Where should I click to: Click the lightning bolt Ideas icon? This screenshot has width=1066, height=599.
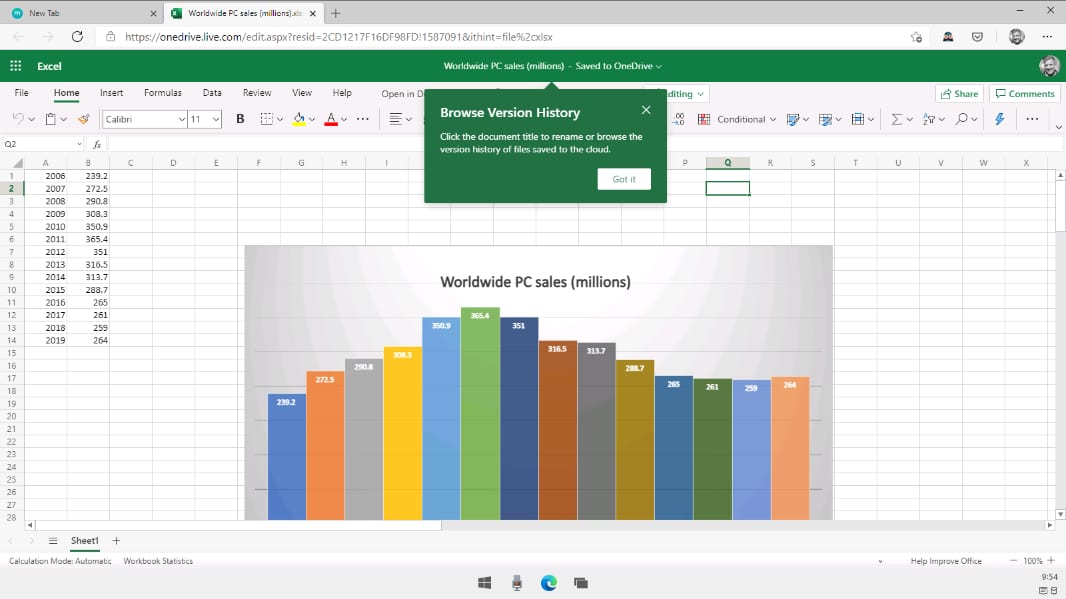click(x=999, y=119)
